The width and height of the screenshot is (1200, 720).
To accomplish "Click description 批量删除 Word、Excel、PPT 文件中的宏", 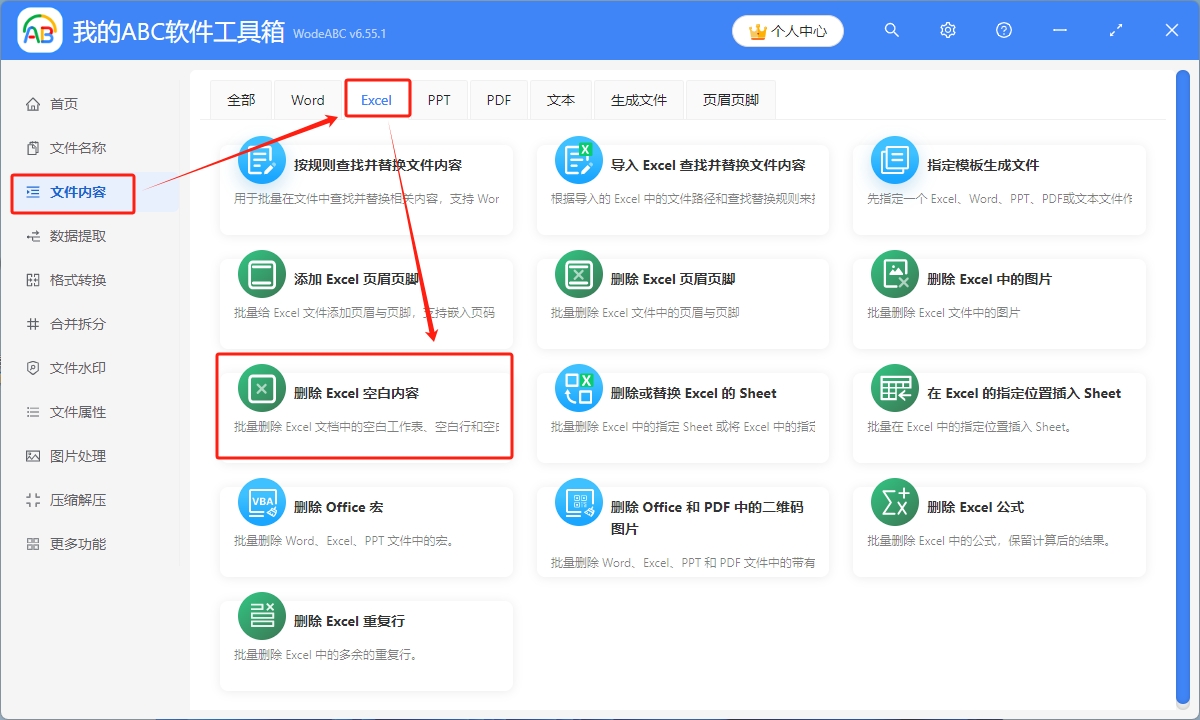I will [x=345, y=541].
